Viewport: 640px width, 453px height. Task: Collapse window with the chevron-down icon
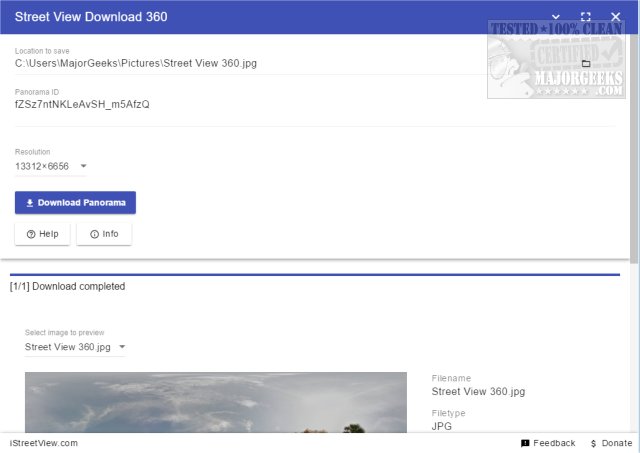click(556, 17)
